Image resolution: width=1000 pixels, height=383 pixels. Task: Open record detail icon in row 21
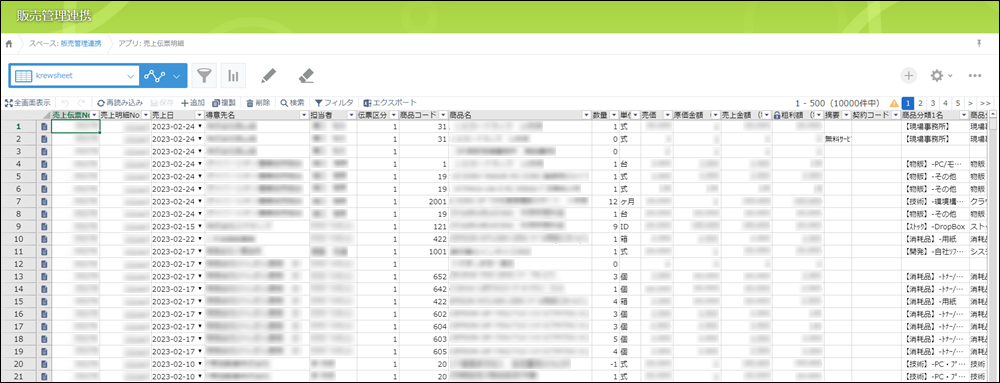click(x=44, y=376)
